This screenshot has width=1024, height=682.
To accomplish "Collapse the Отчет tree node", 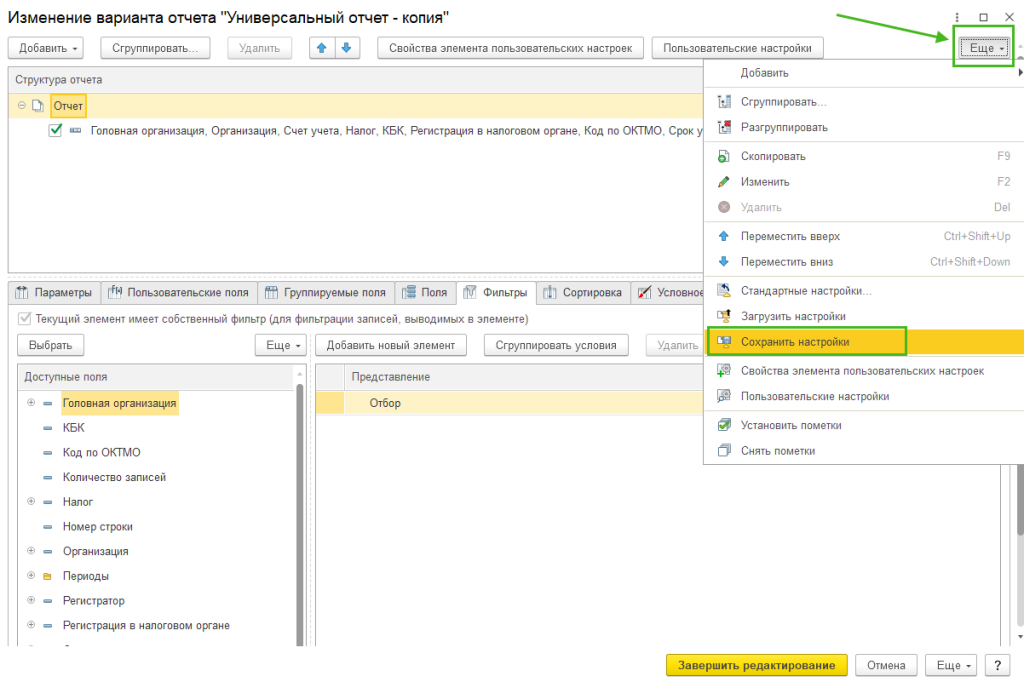I will [x=22, y=105].
